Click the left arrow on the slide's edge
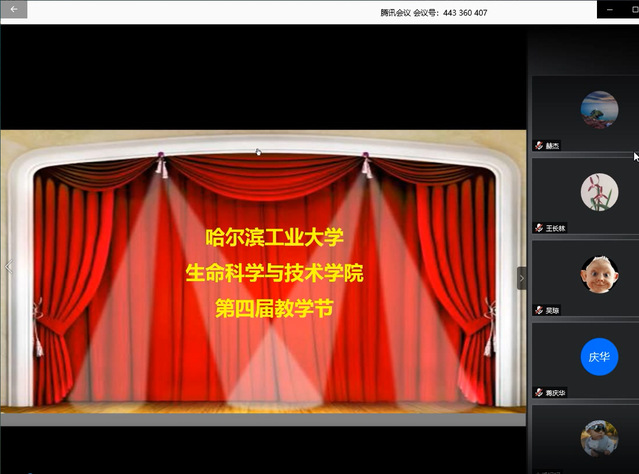639x474 pixels. (8, 267)
